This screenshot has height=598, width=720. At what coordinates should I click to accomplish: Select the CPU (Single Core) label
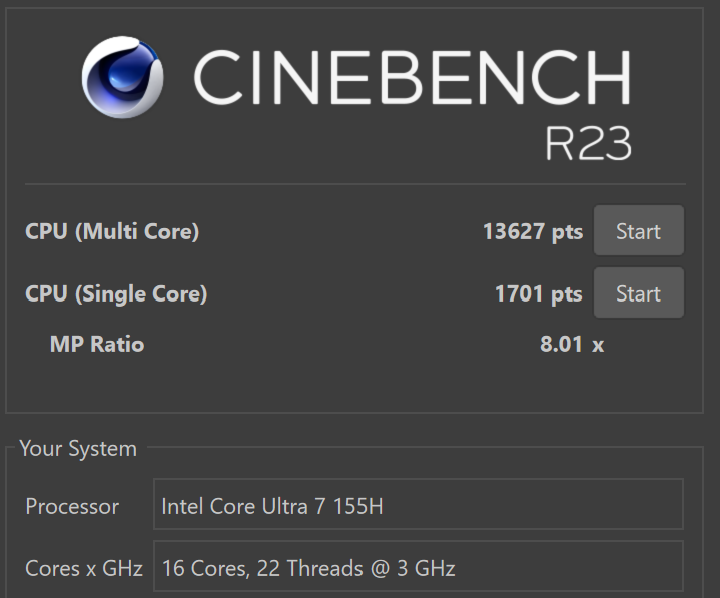click(116, 293)
